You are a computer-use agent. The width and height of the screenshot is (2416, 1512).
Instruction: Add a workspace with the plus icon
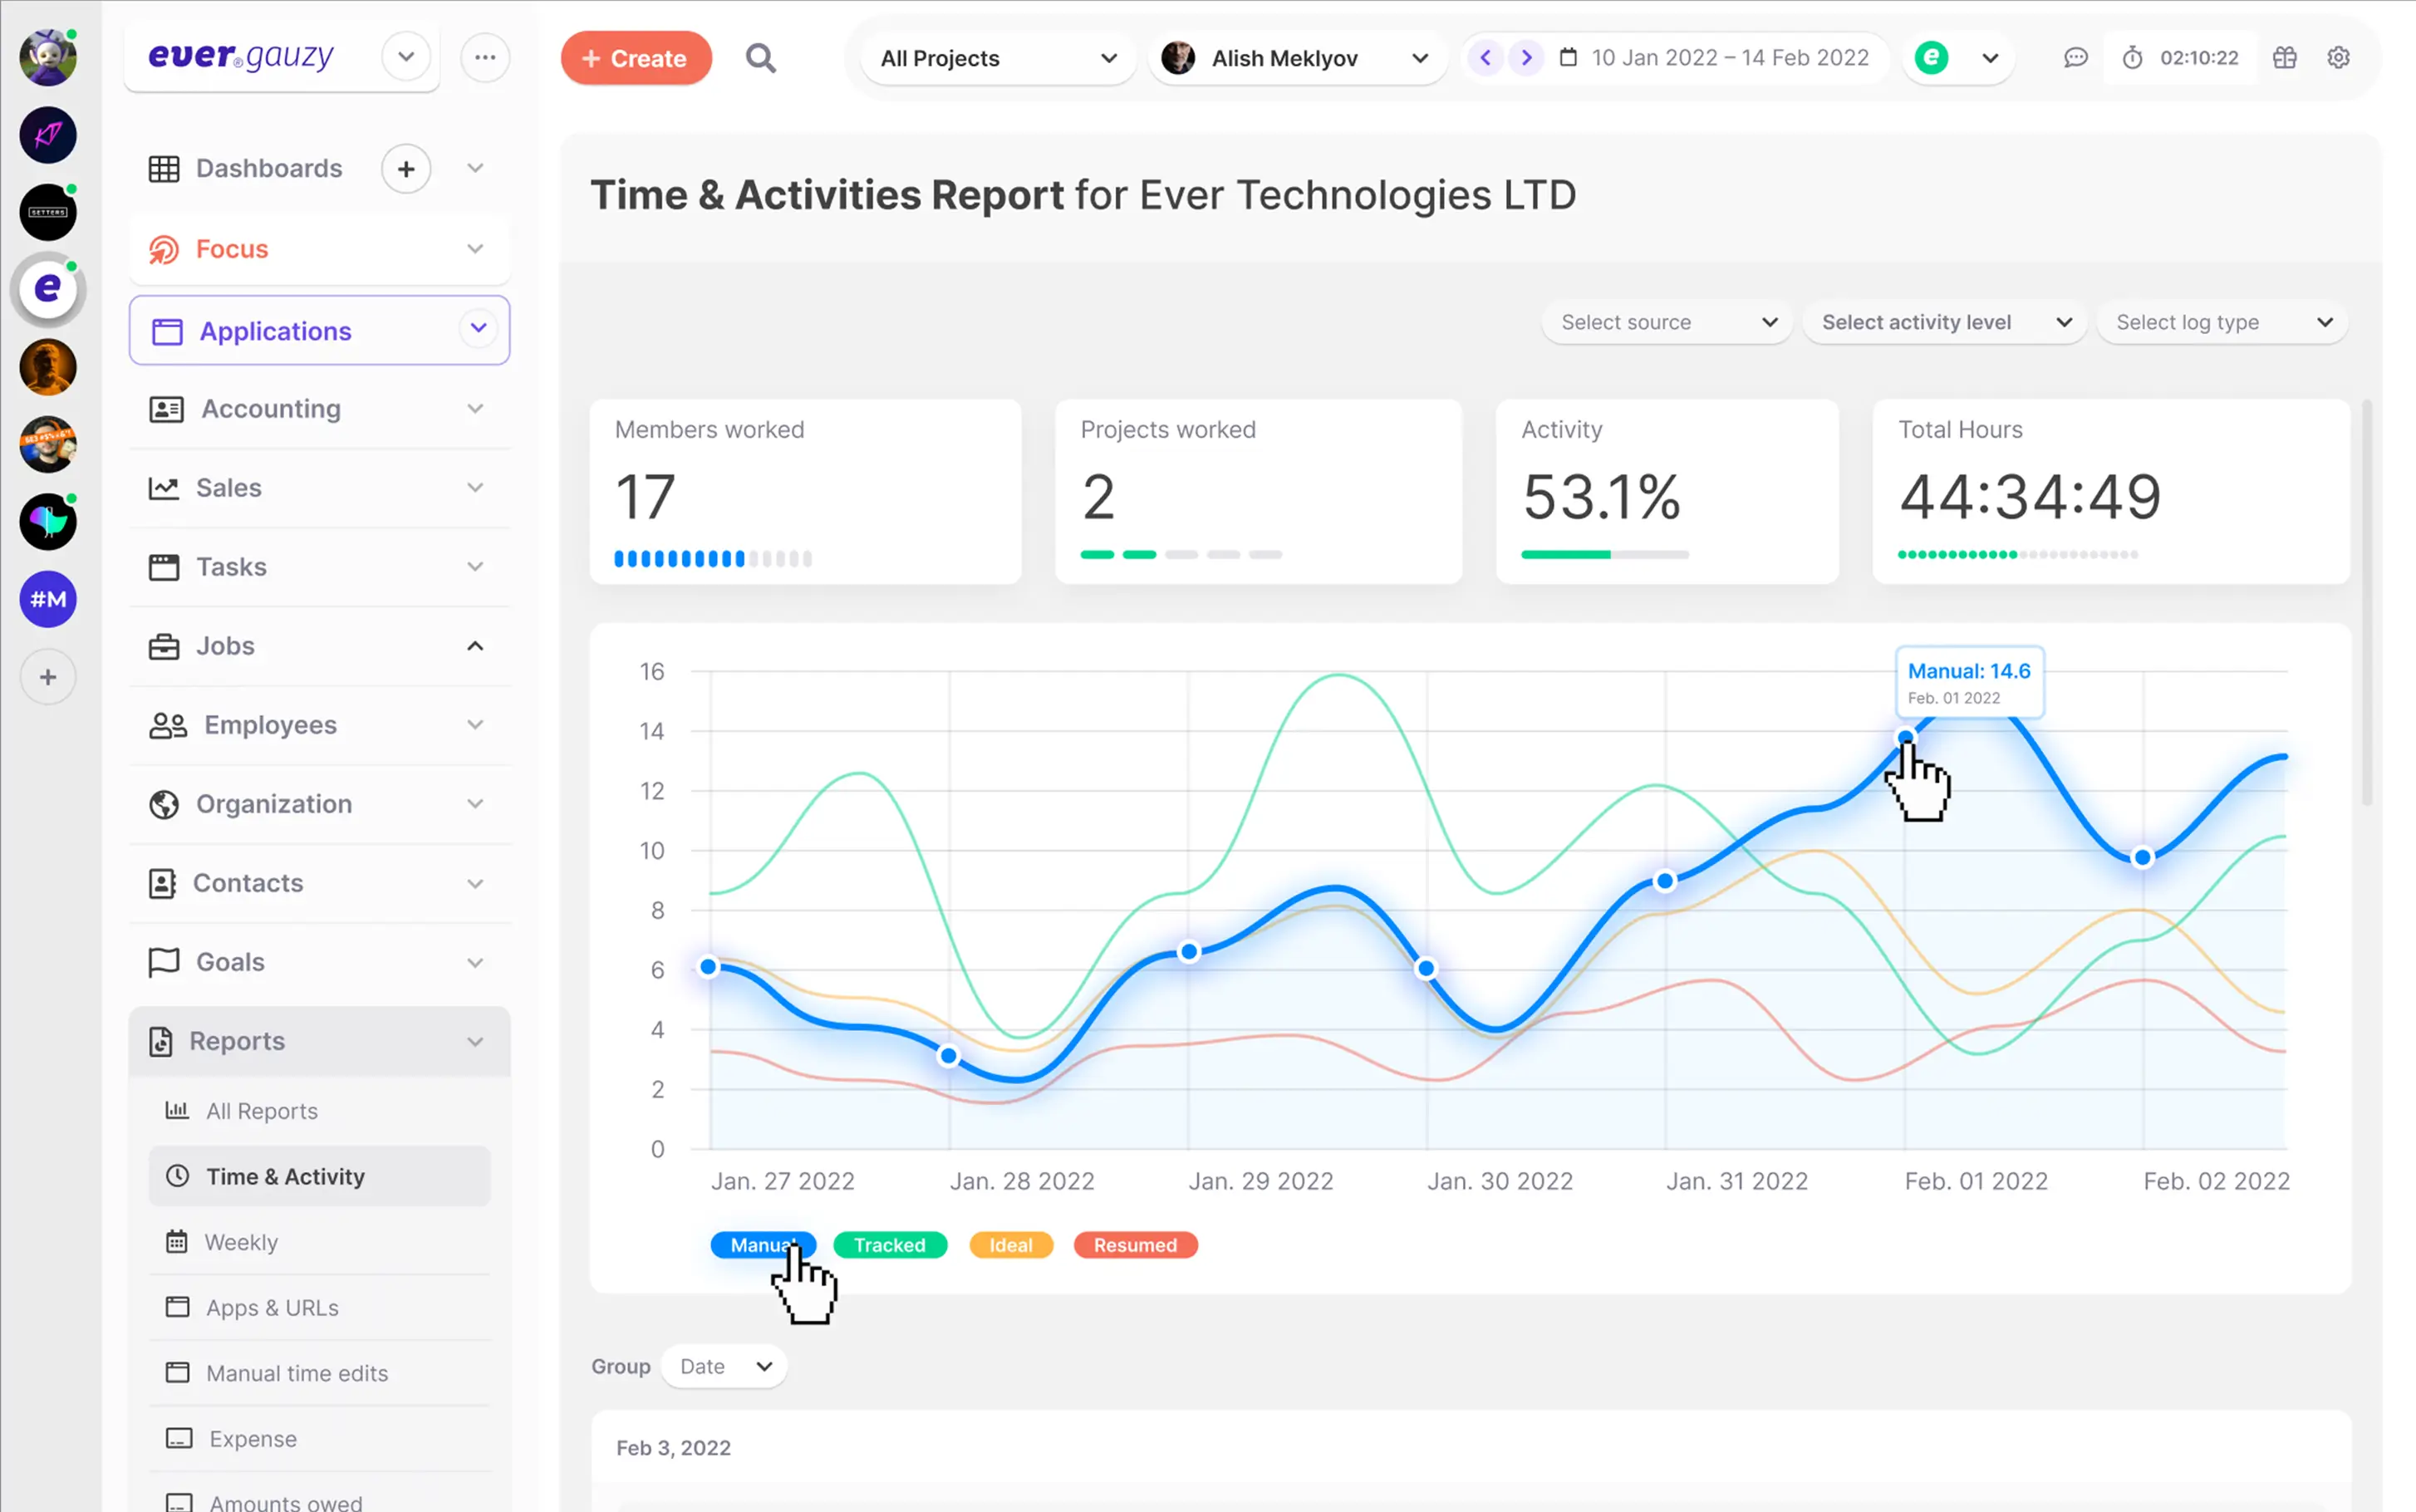click(47, 676)
